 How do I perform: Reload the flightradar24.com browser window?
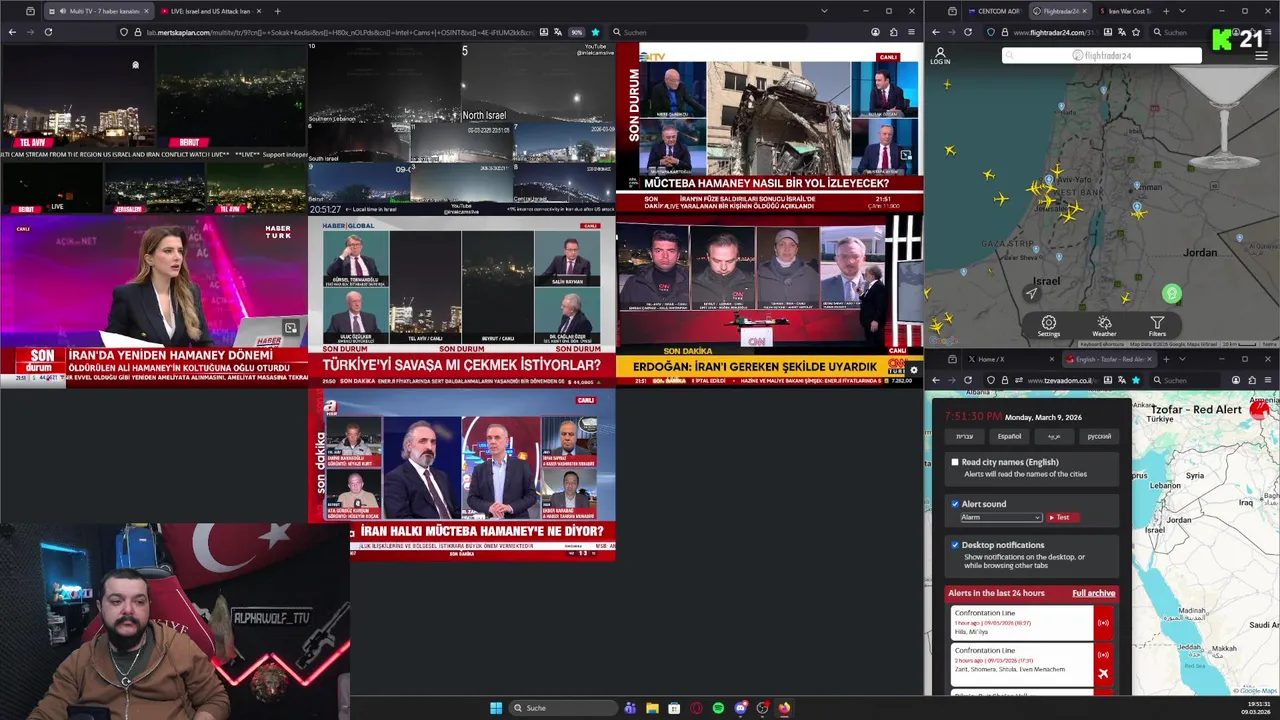pos(967,32)
